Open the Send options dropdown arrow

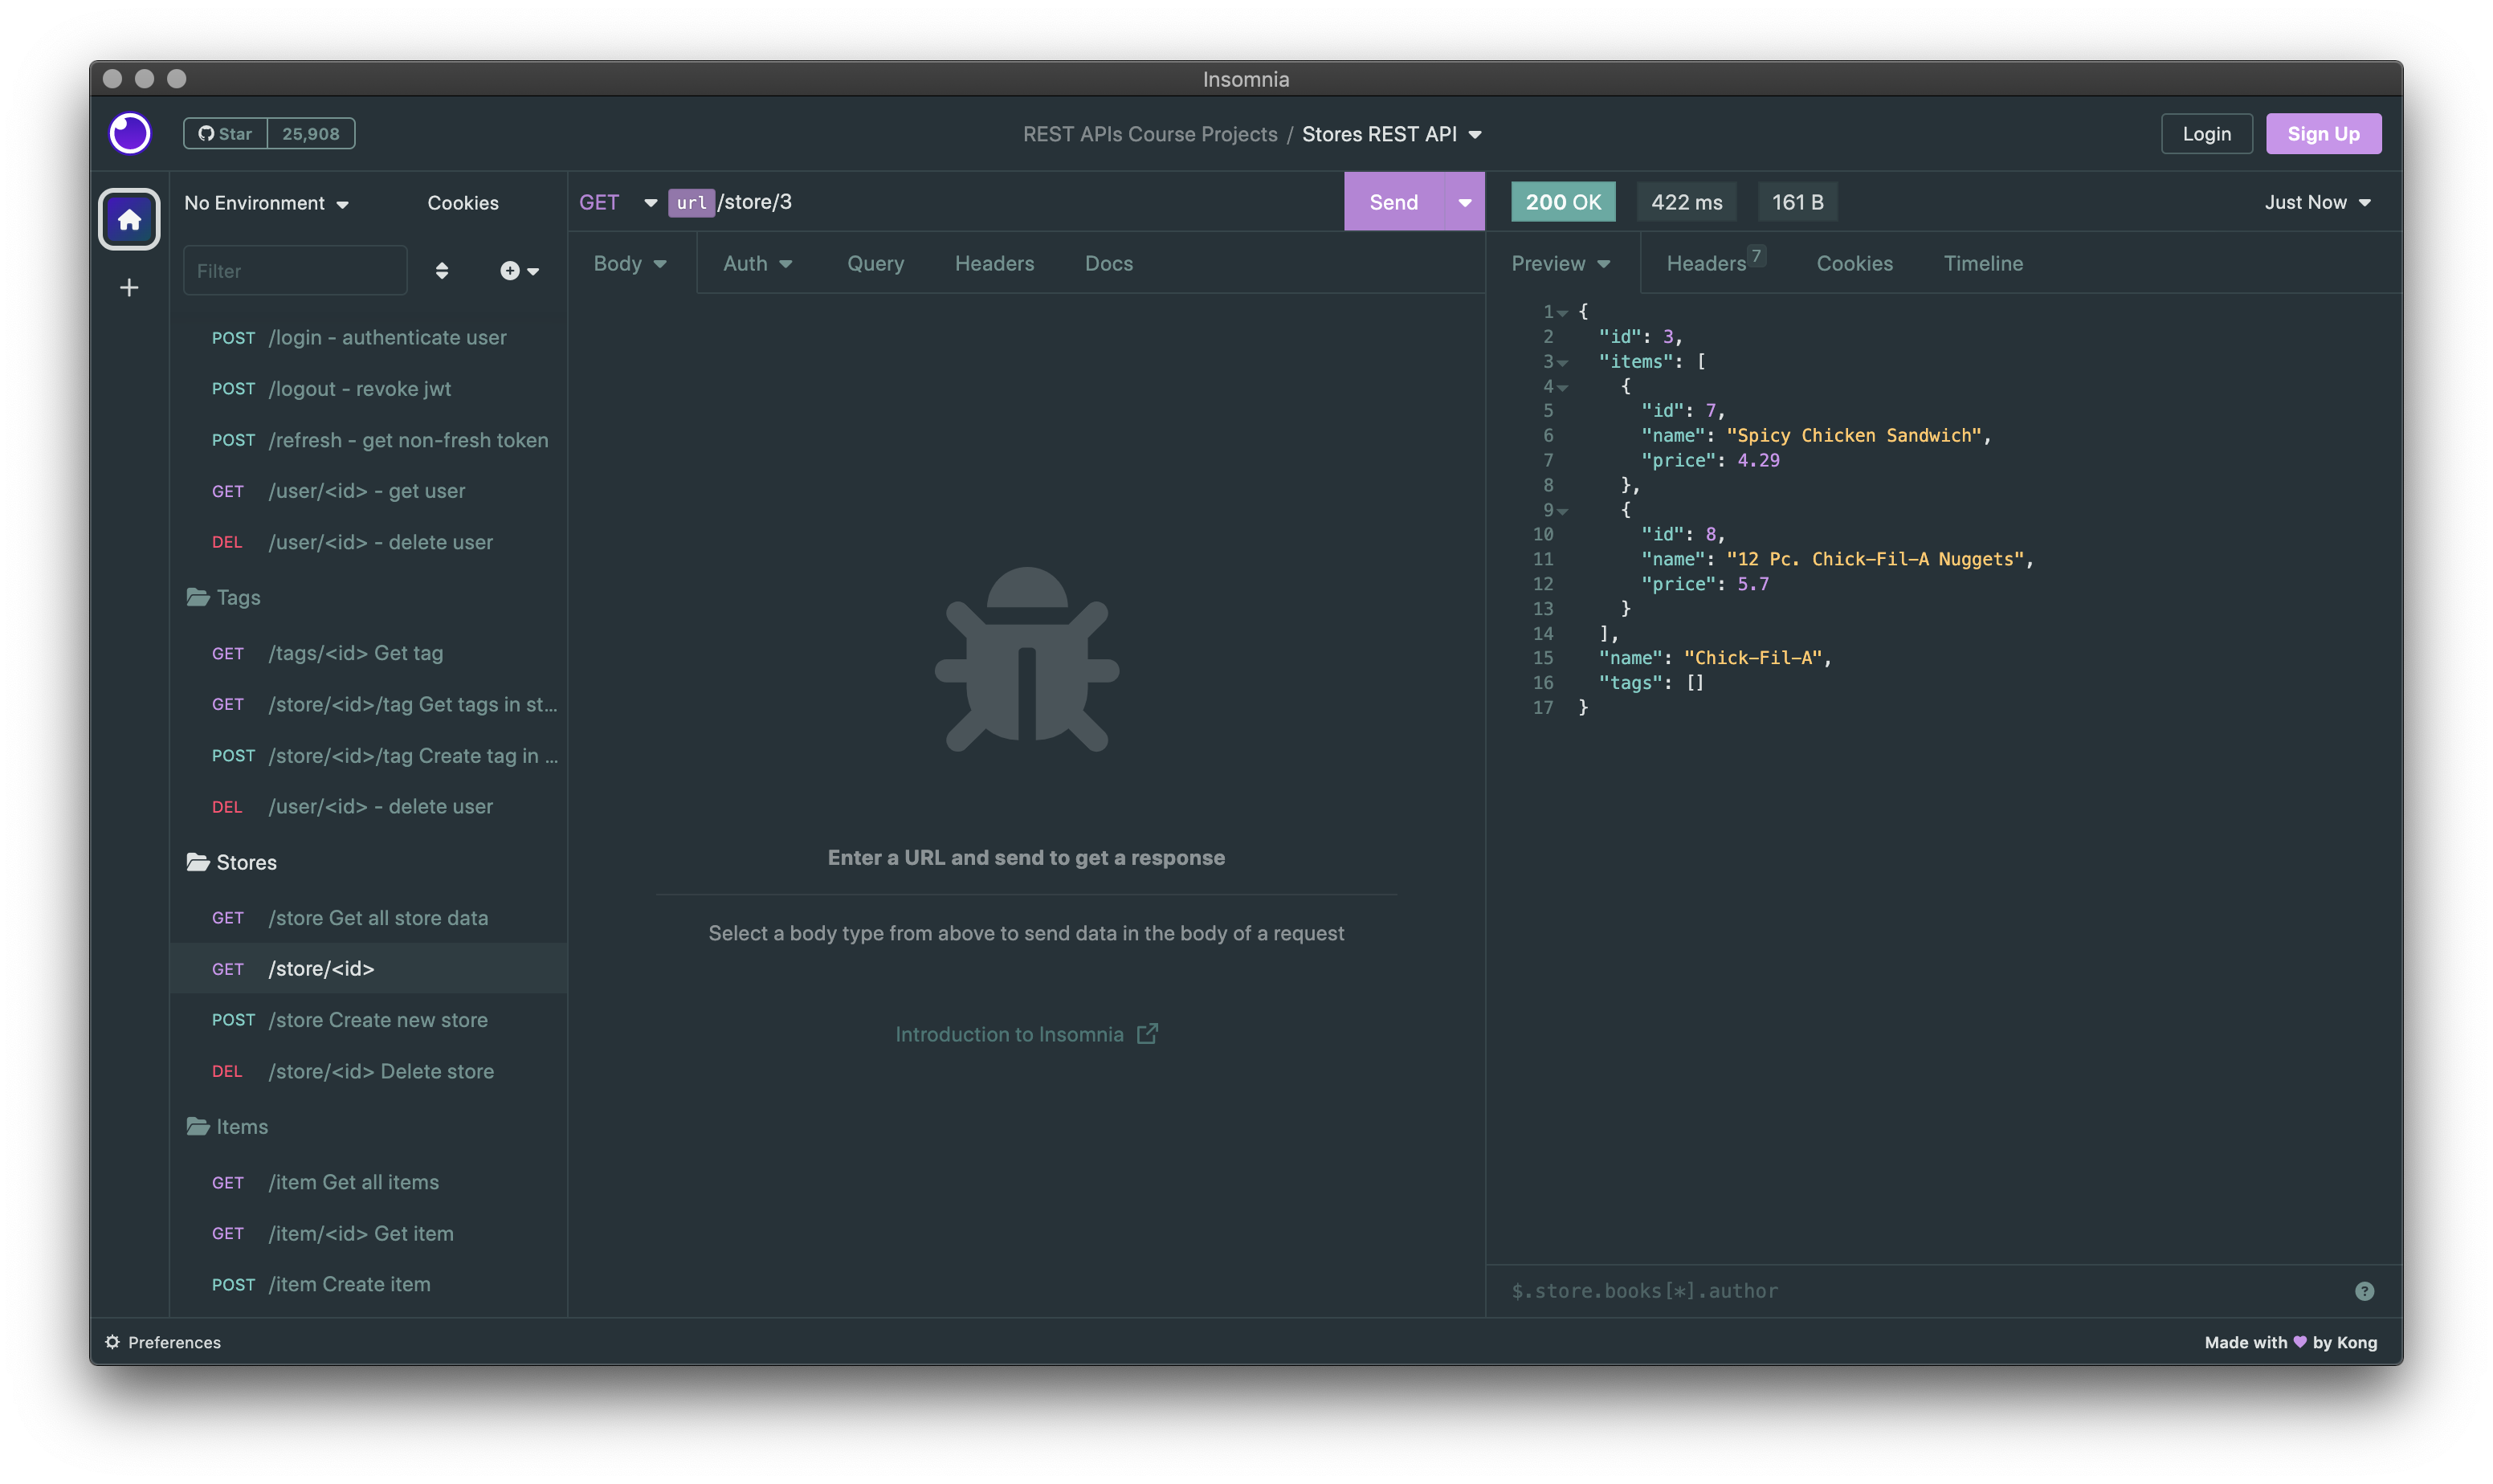[x=1464, y=202]
